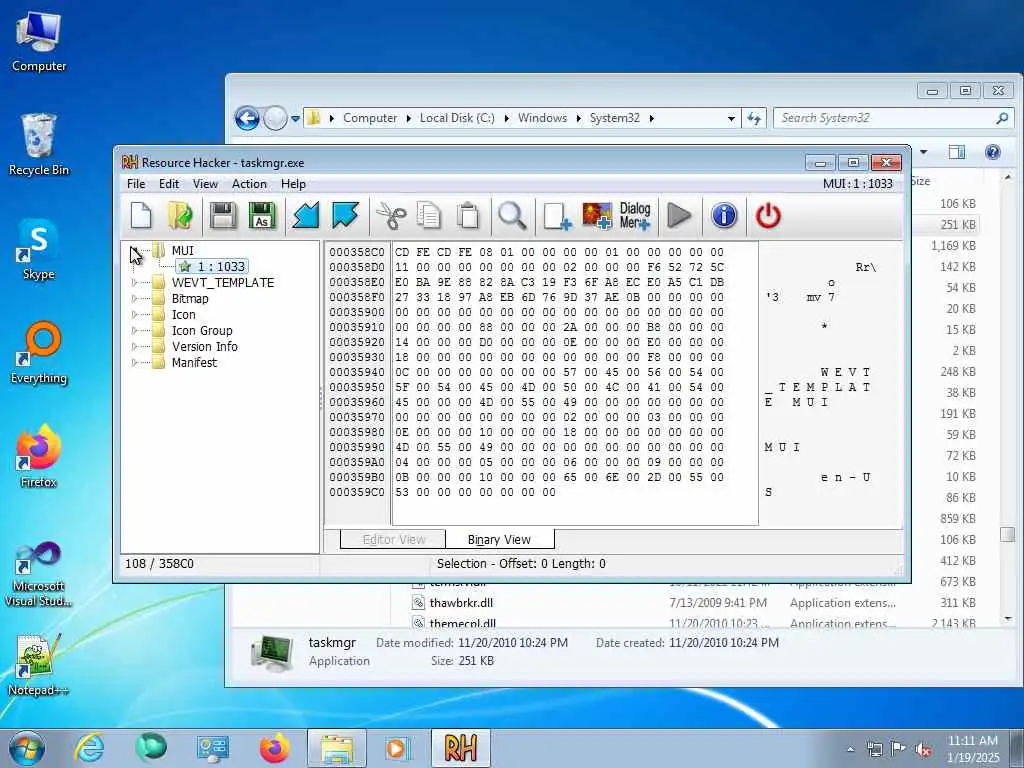This screenshot has width=1024, height=768.
Task: Open the Action menu
Action: pyautogui.click(x=249, y=184)
